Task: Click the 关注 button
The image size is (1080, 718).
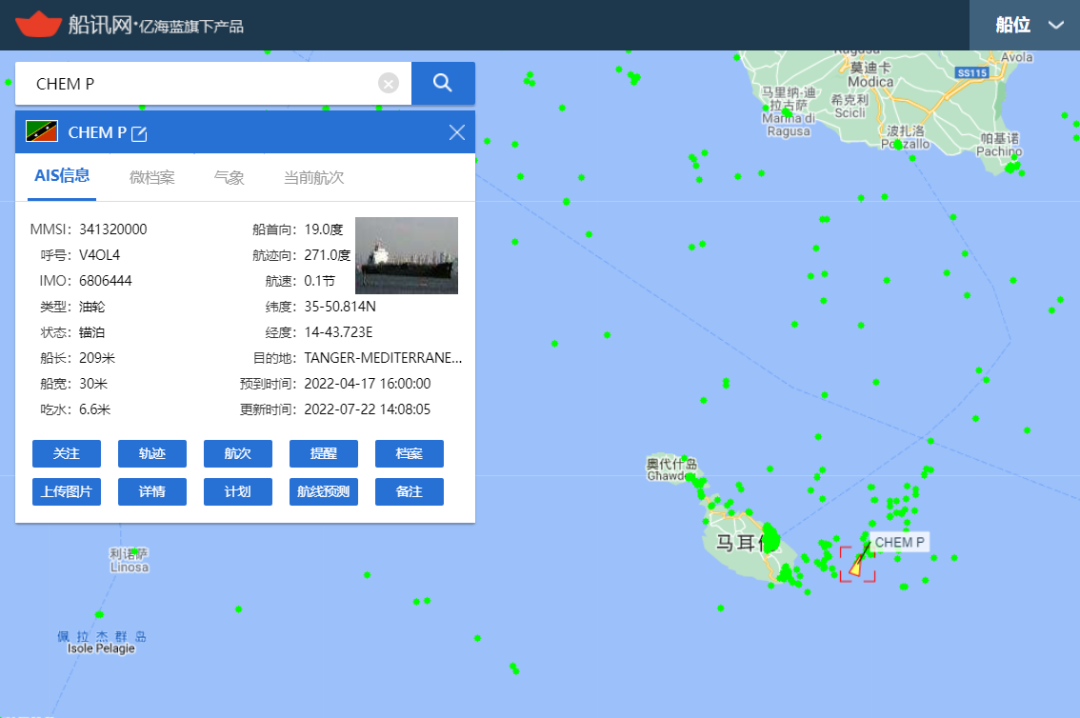Action: 66,454
